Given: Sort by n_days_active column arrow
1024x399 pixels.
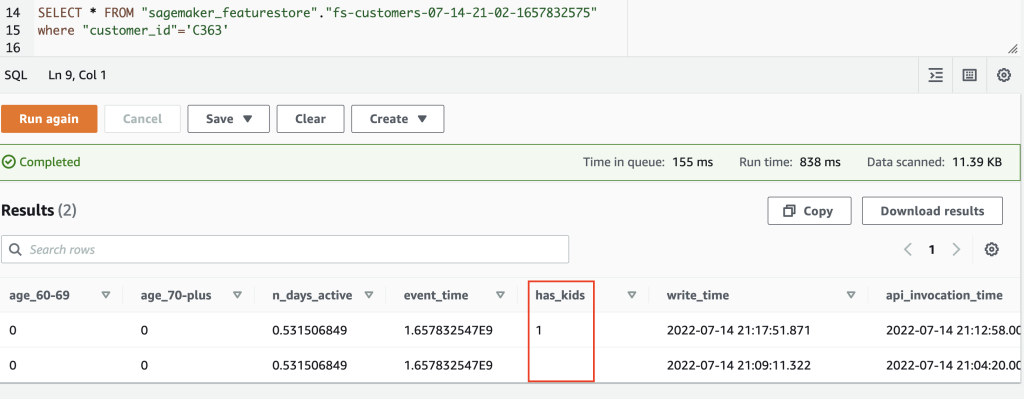Looking at the screenshot, I should click(368, 295).
